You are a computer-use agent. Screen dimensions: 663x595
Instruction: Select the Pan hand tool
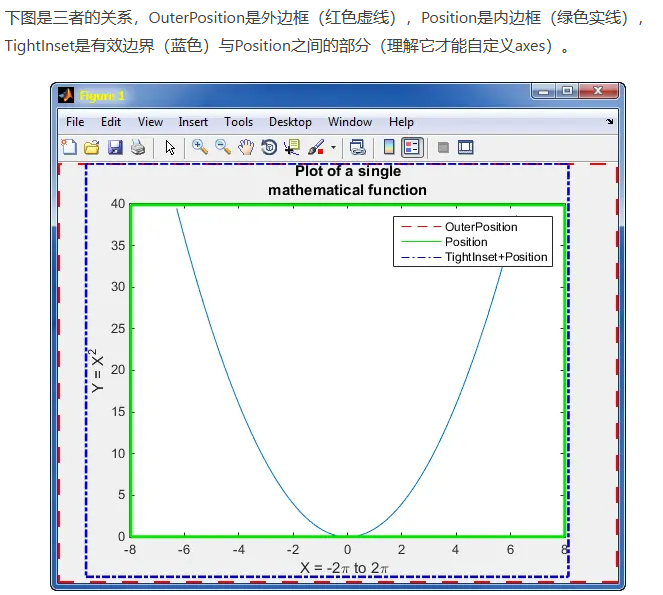click(x=246, y=147)
